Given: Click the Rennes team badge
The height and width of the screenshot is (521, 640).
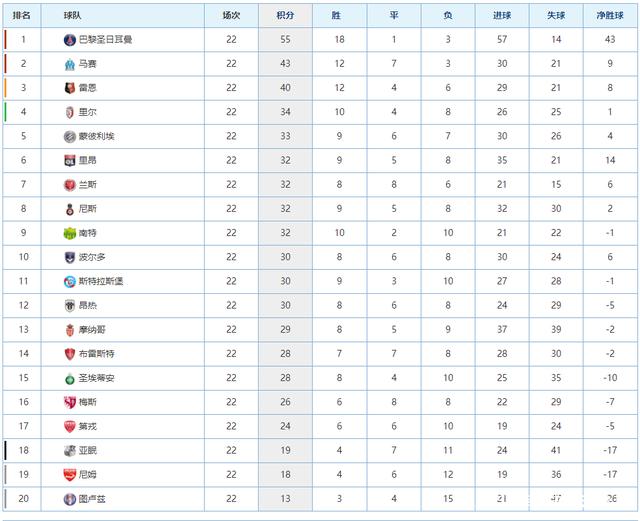Looking at the screenshot, I should click(x=70, y=88).
